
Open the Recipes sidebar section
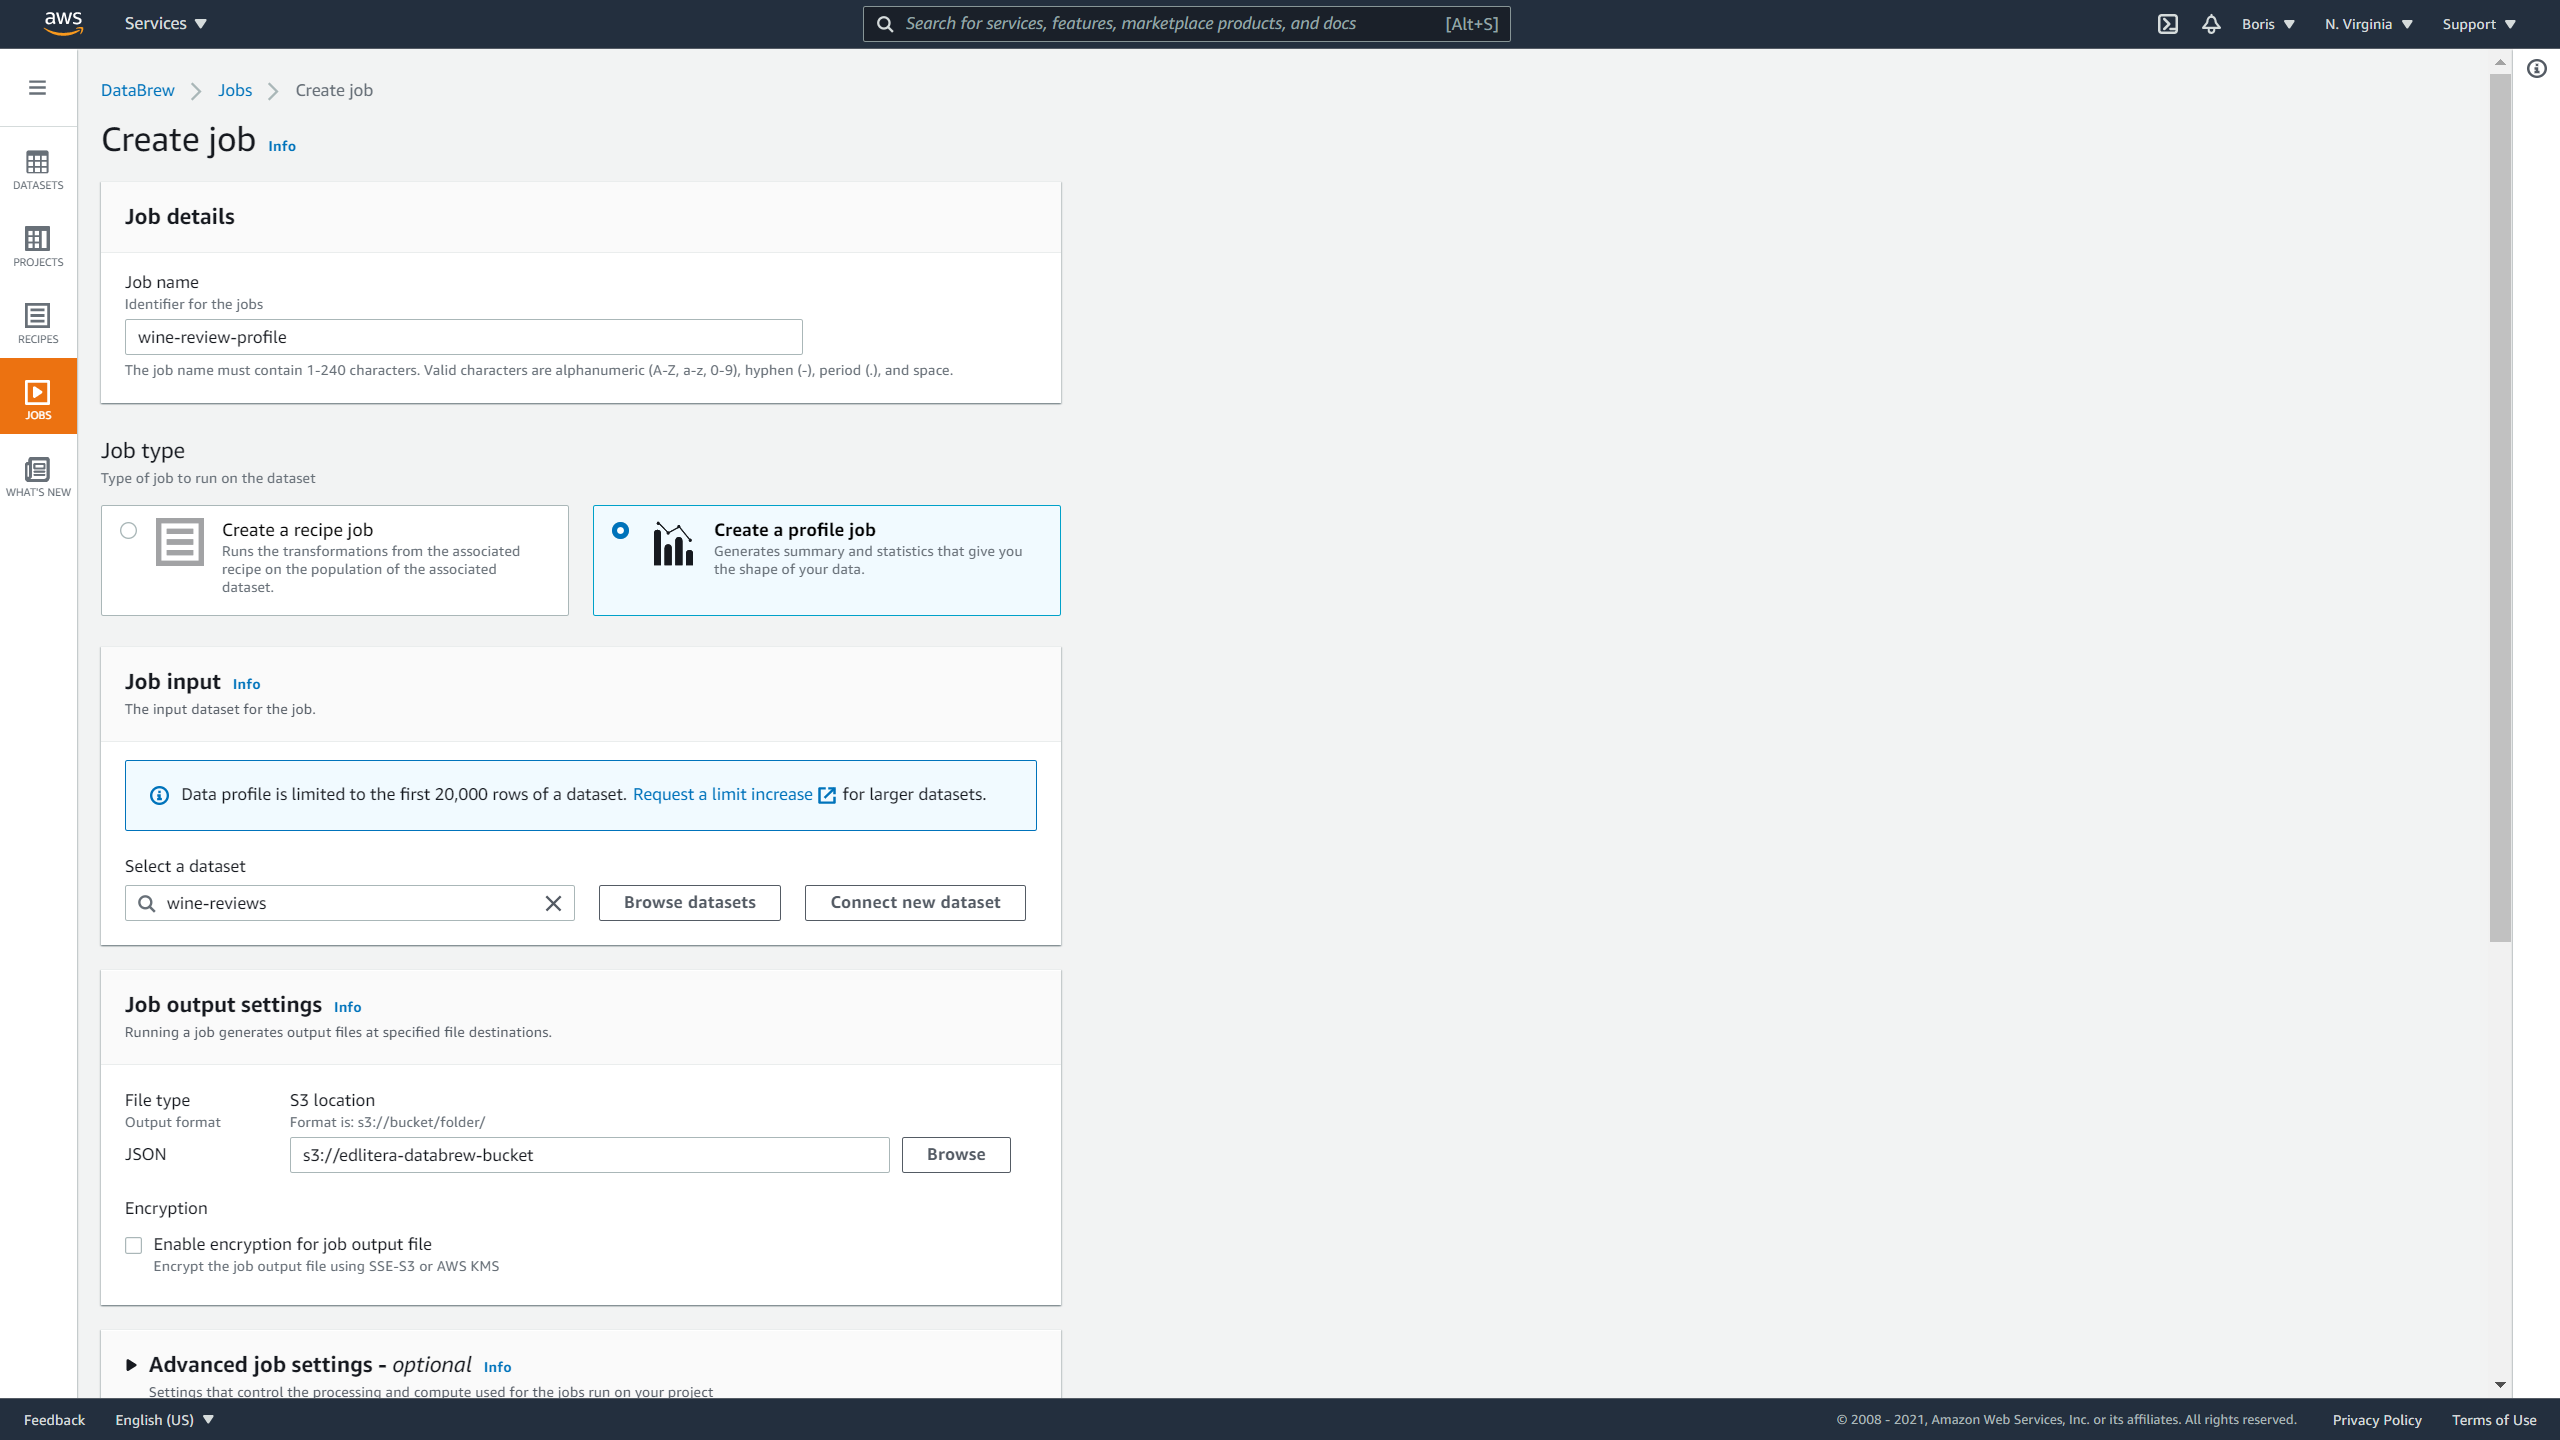click(x=38, y=323)
